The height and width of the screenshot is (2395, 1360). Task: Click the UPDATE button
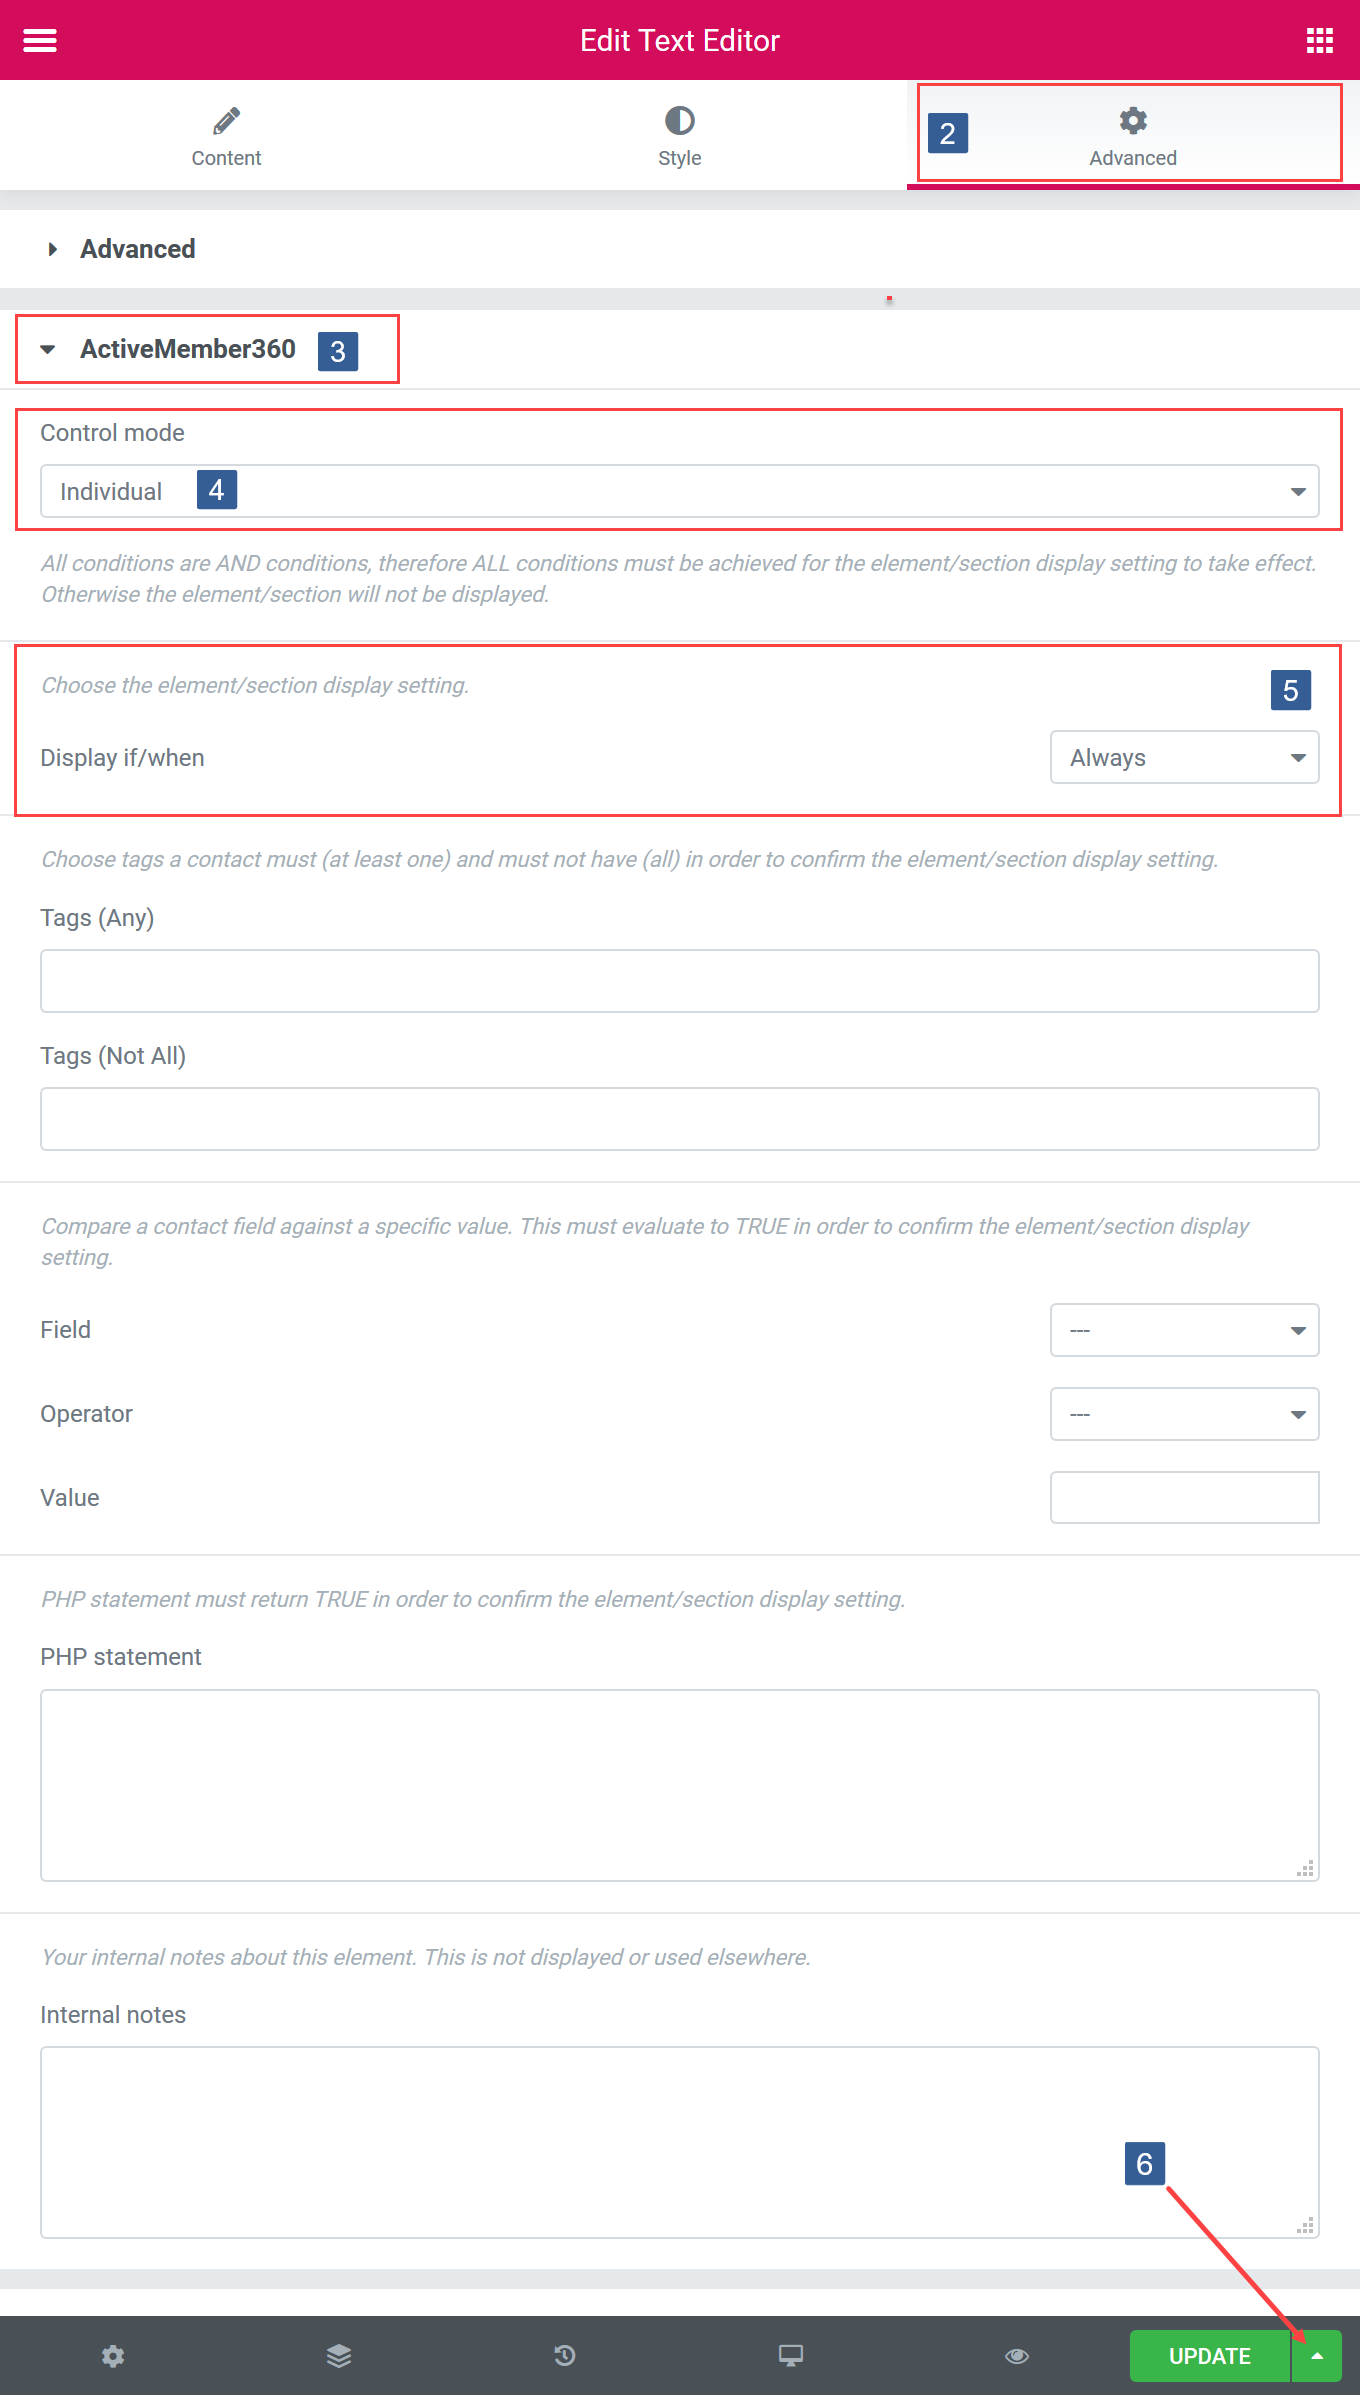coord(1210,2356)
